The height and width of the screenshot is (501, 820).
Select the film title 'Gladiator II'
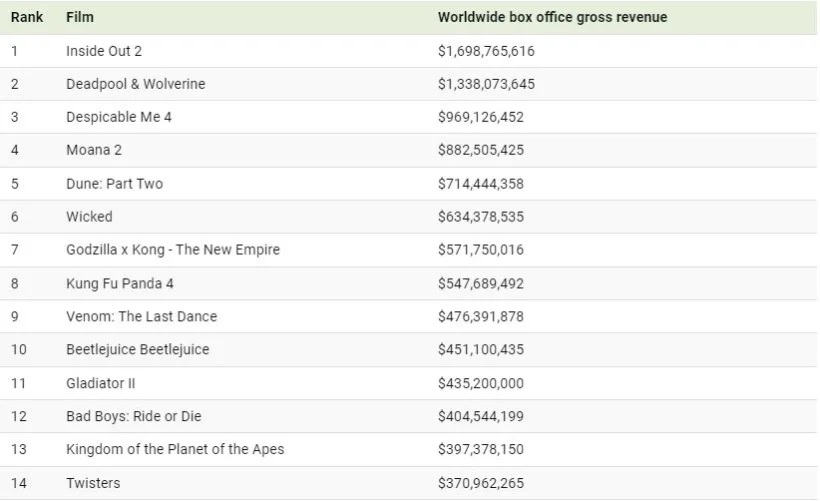[100, 384]
